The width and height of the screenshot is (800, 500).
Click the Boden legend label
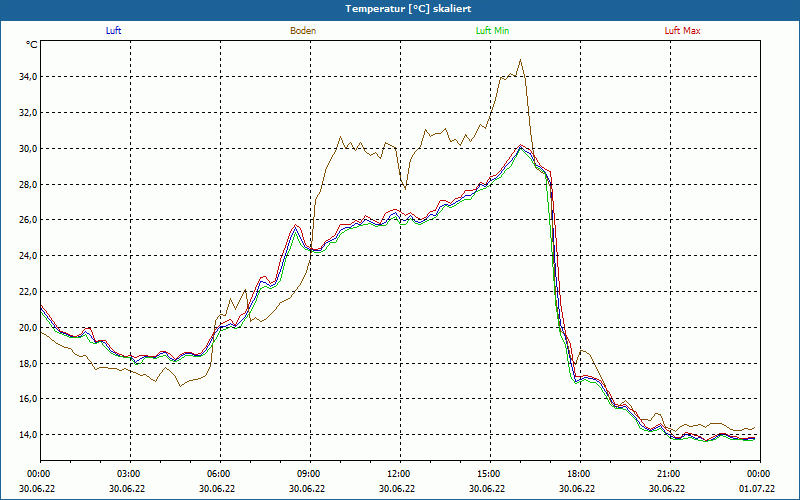click(303, 31)
